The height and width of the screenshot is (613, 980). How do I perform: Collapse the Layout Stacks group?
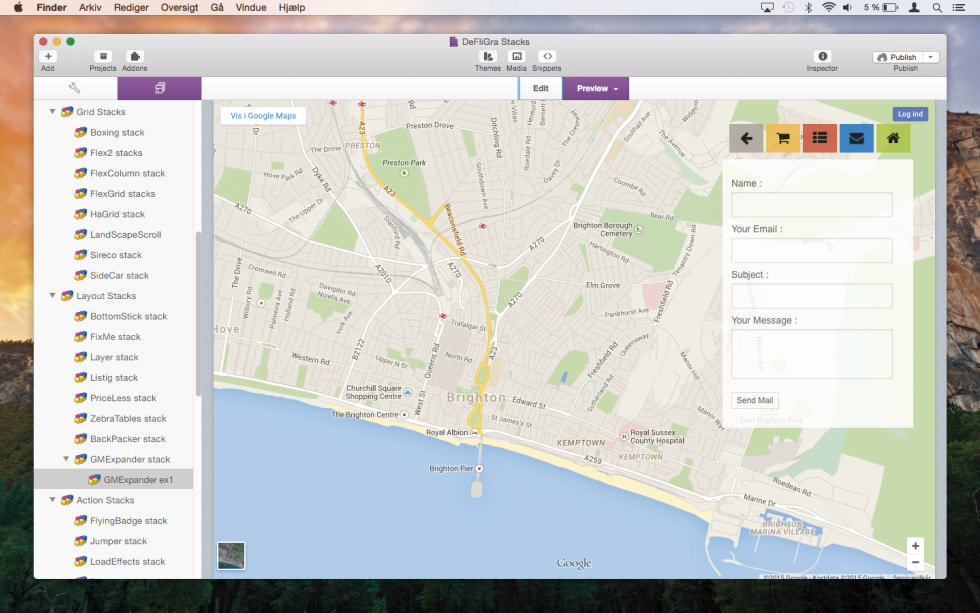point(52,296)
